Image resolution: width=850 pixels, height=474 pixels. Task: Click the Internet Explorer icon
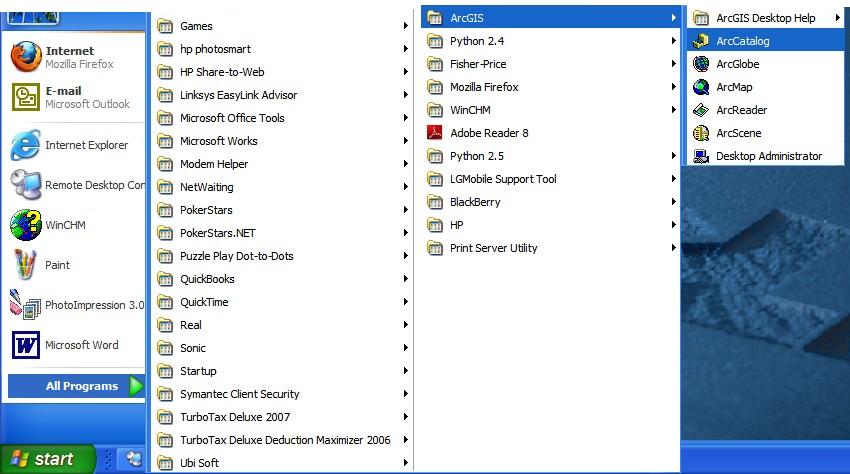[x=25, y=145]
